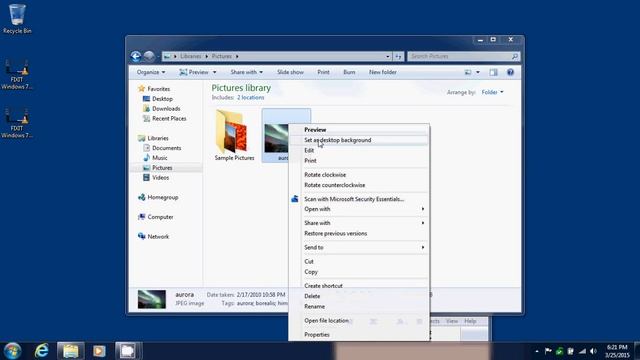Select Desktop in Favorites
Image resolution: width=640 pixels, height=360 pixels.
[x=158, y=99]
